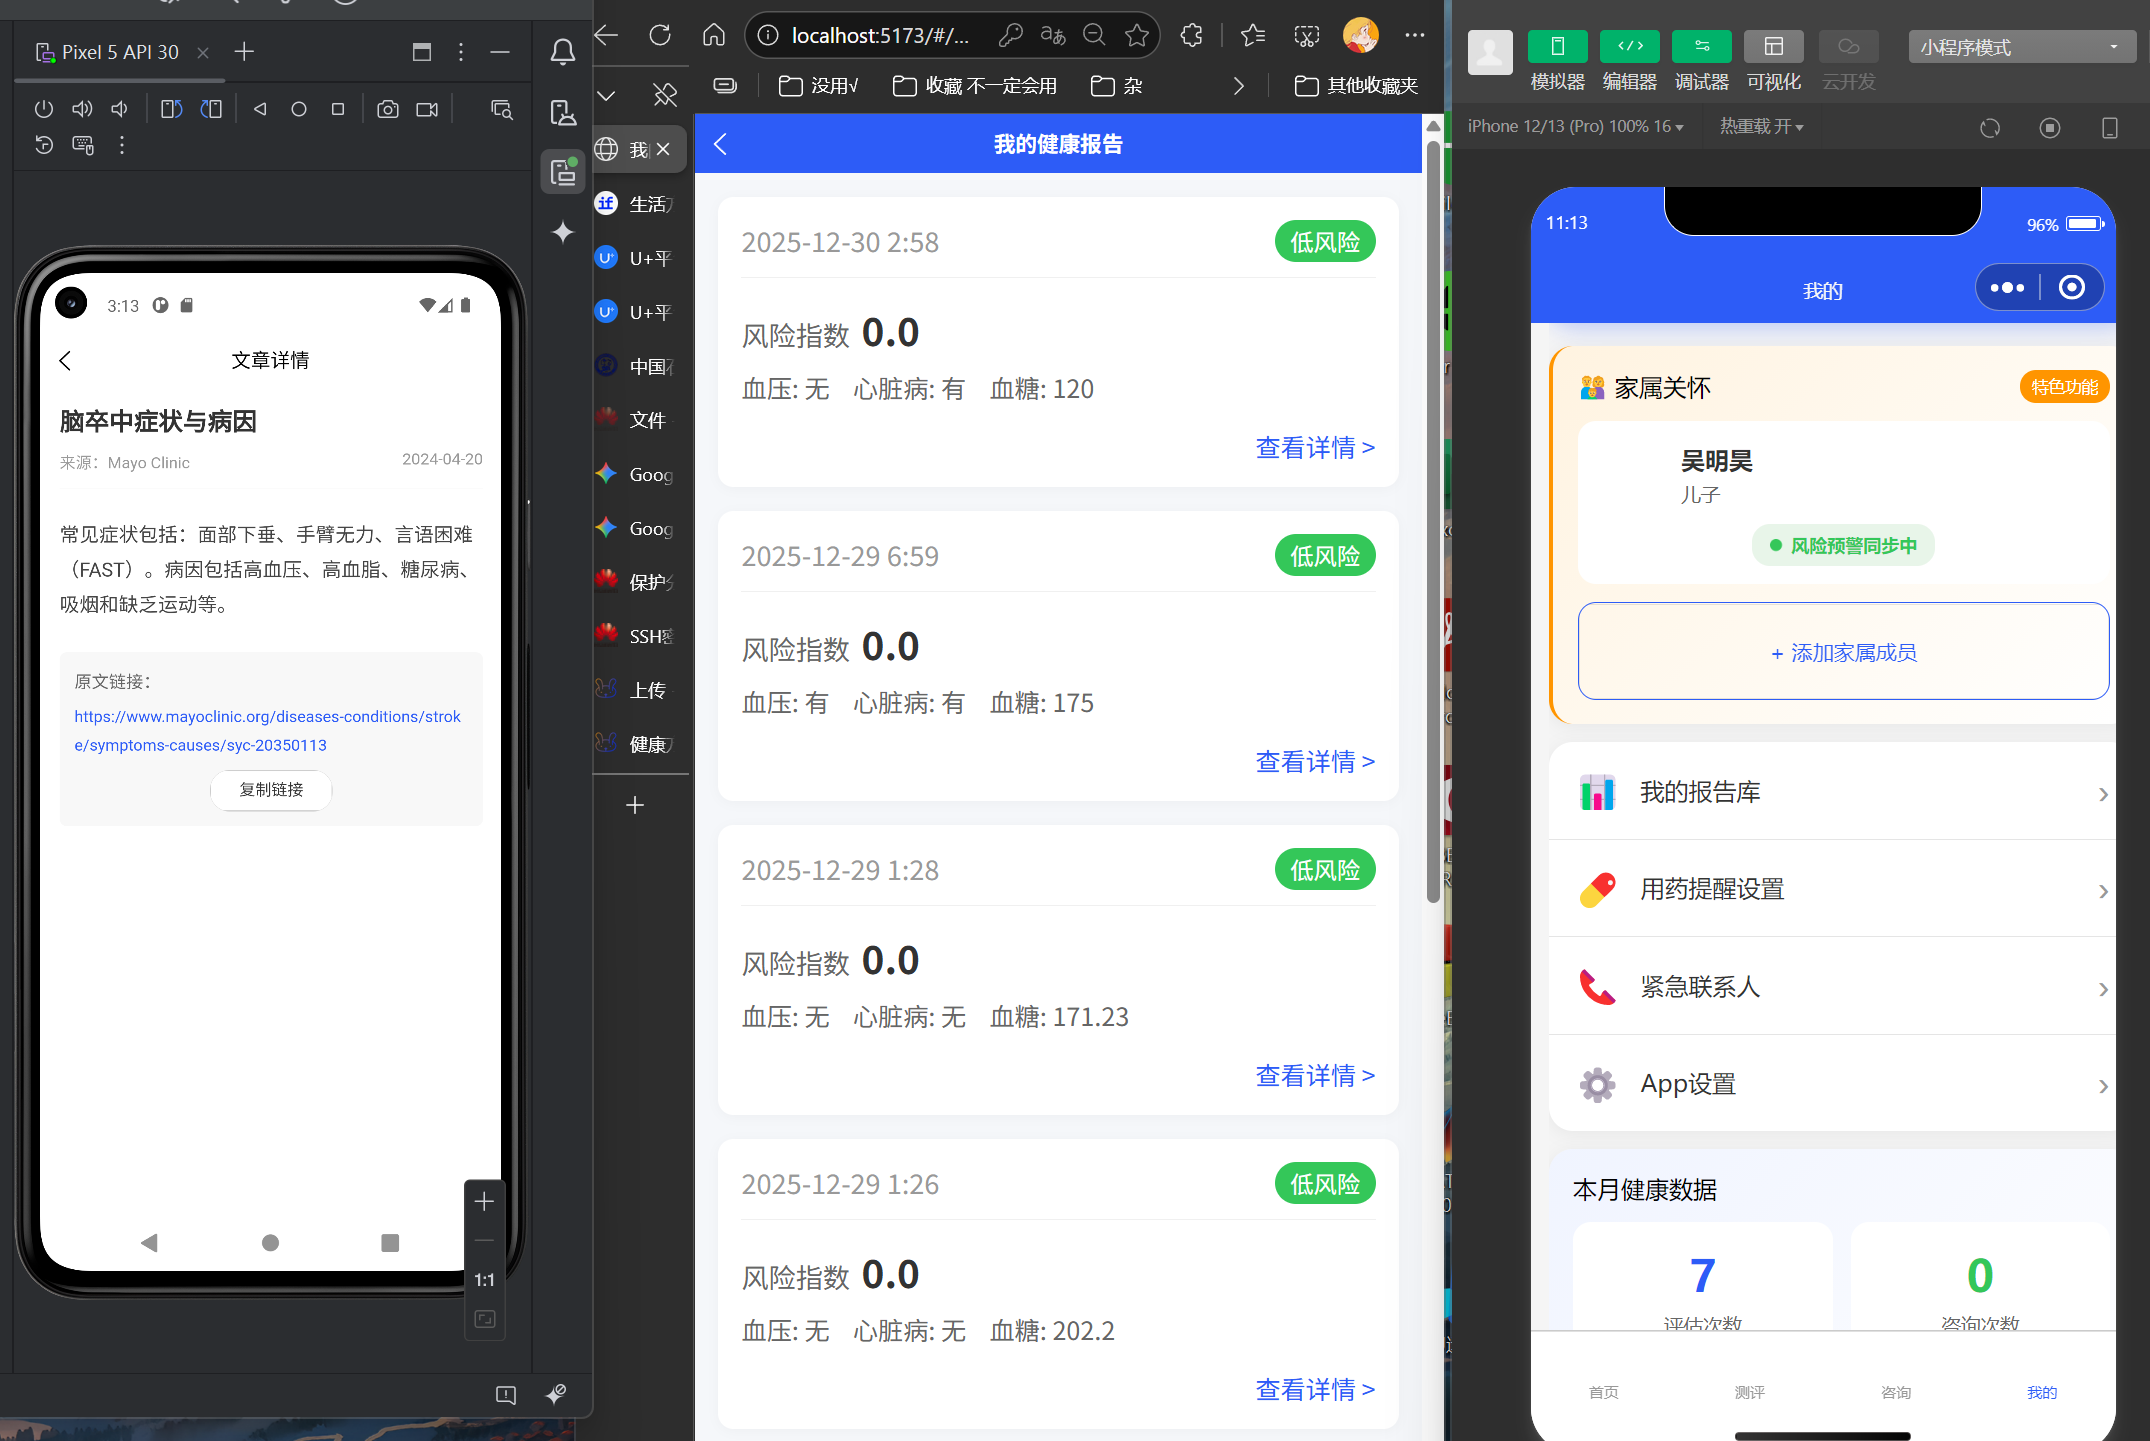This screenshot has height=1441, width=2150.
Task: Open the notifications bell icon
Action: 563,52
